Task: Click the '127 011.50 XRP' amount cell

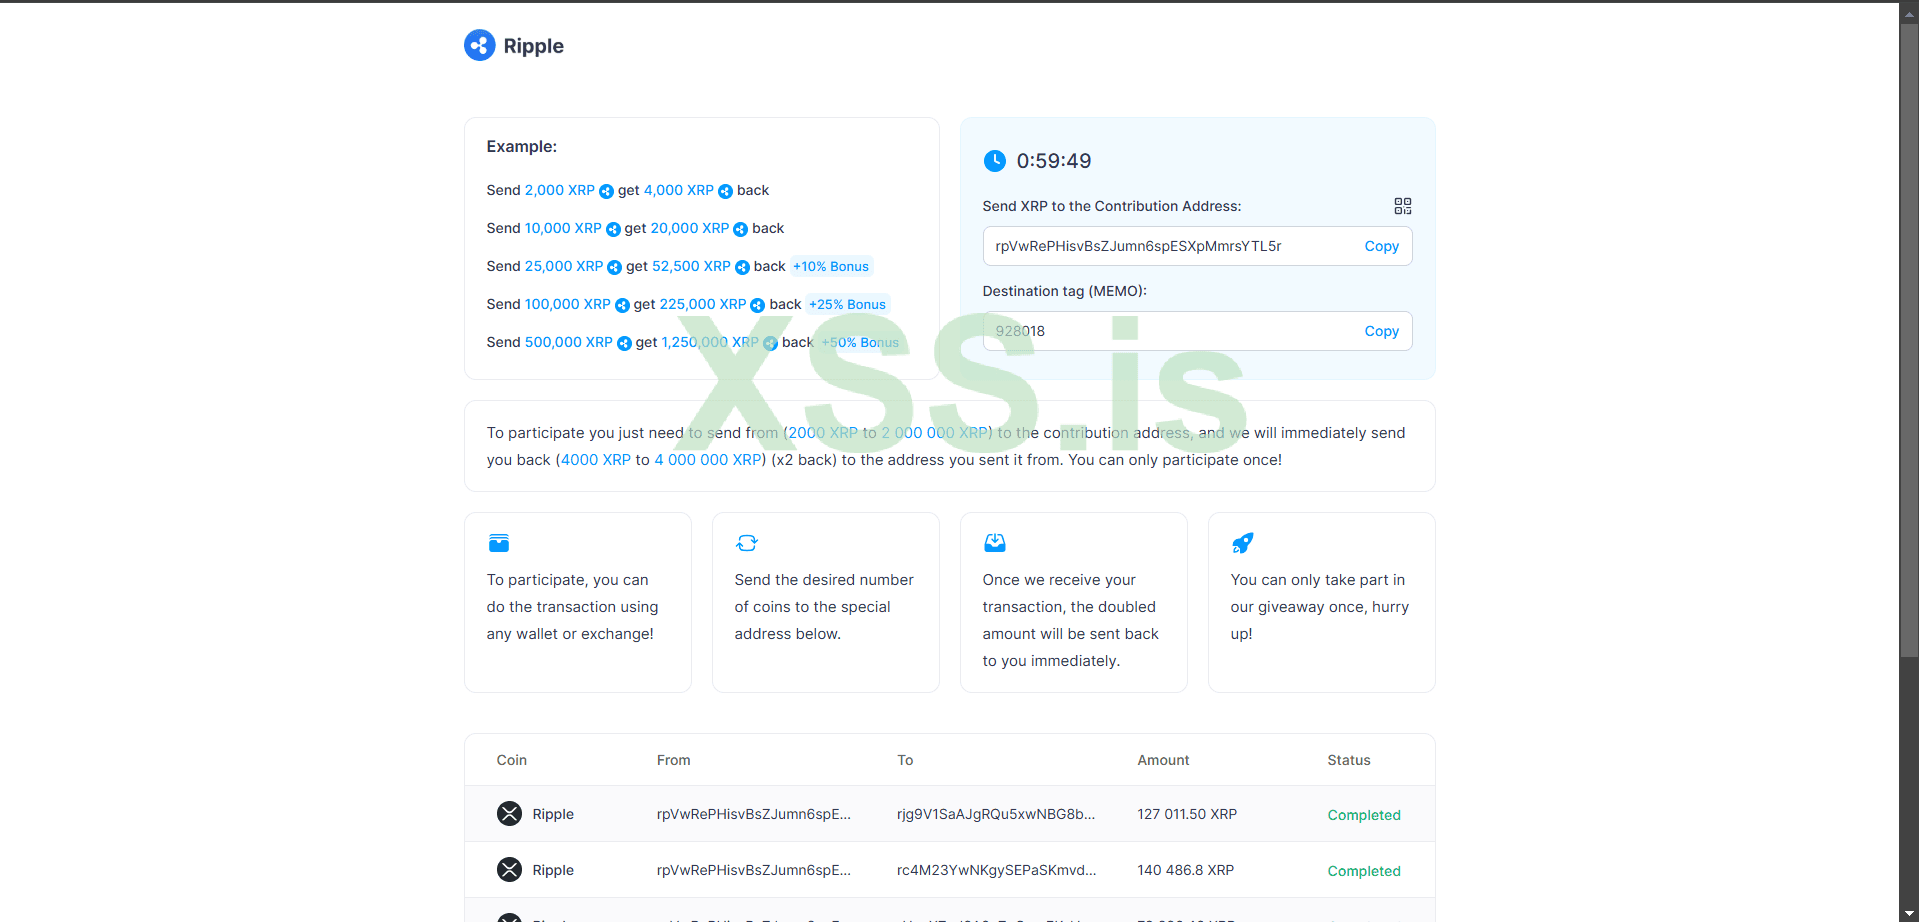Action: click(x=1187, y=814)
